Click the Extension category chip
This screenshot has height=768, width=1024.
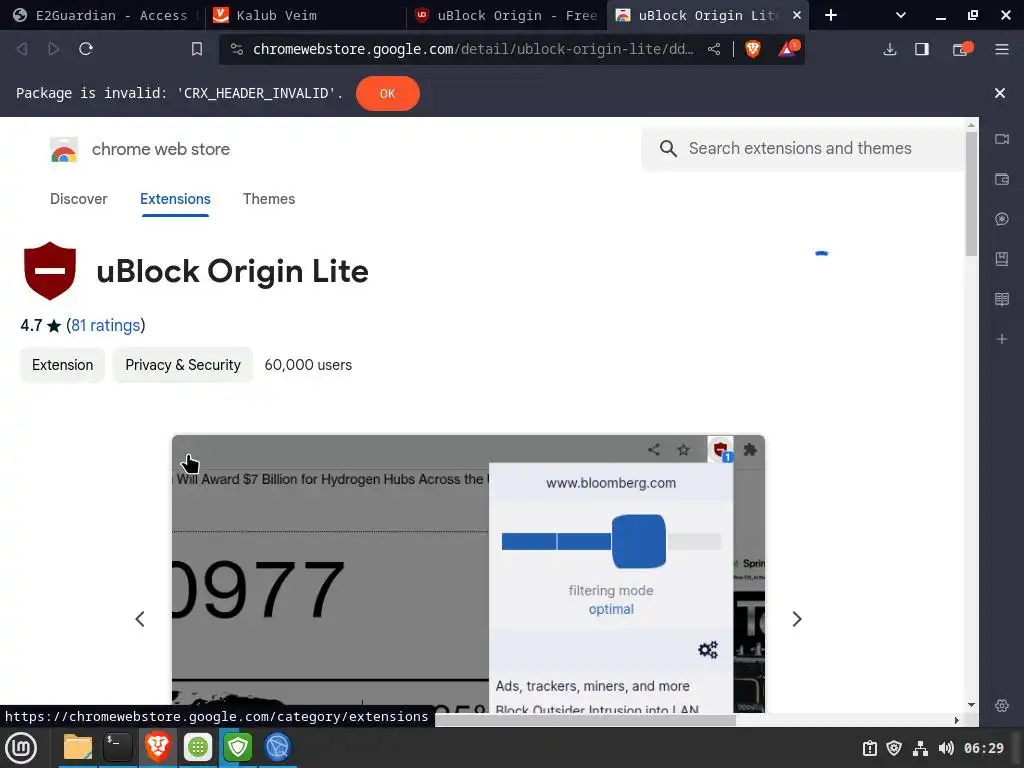pos(63,365)
